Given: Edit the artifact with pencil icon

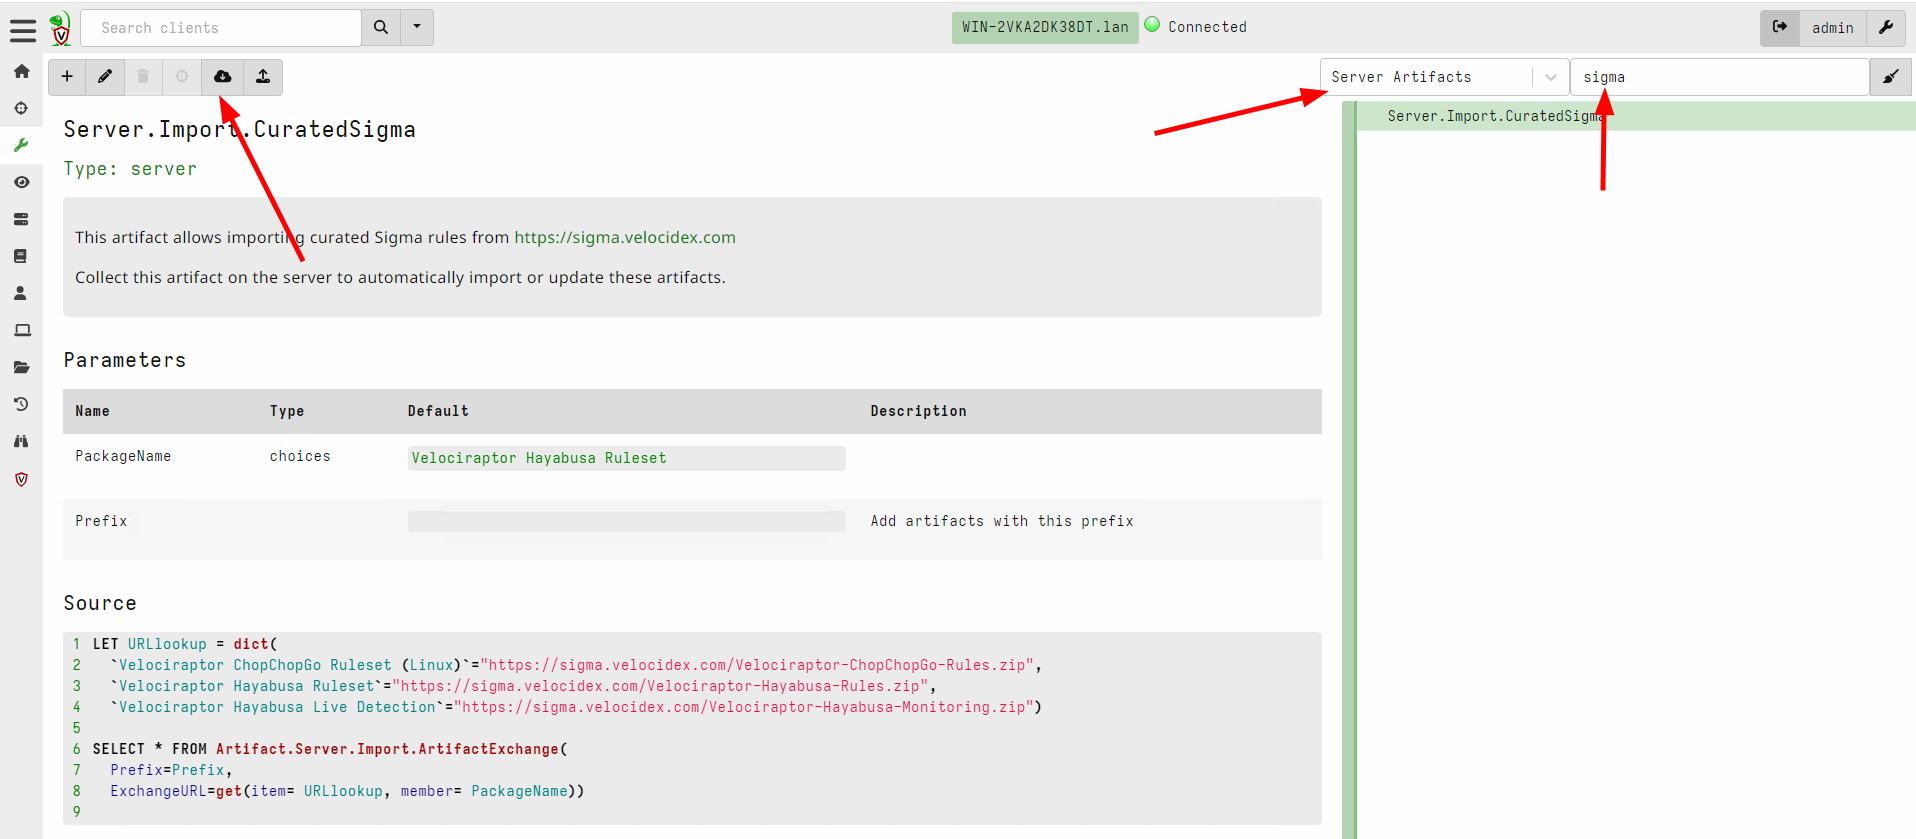Looking at the screenshot, I should click(105, 77).
